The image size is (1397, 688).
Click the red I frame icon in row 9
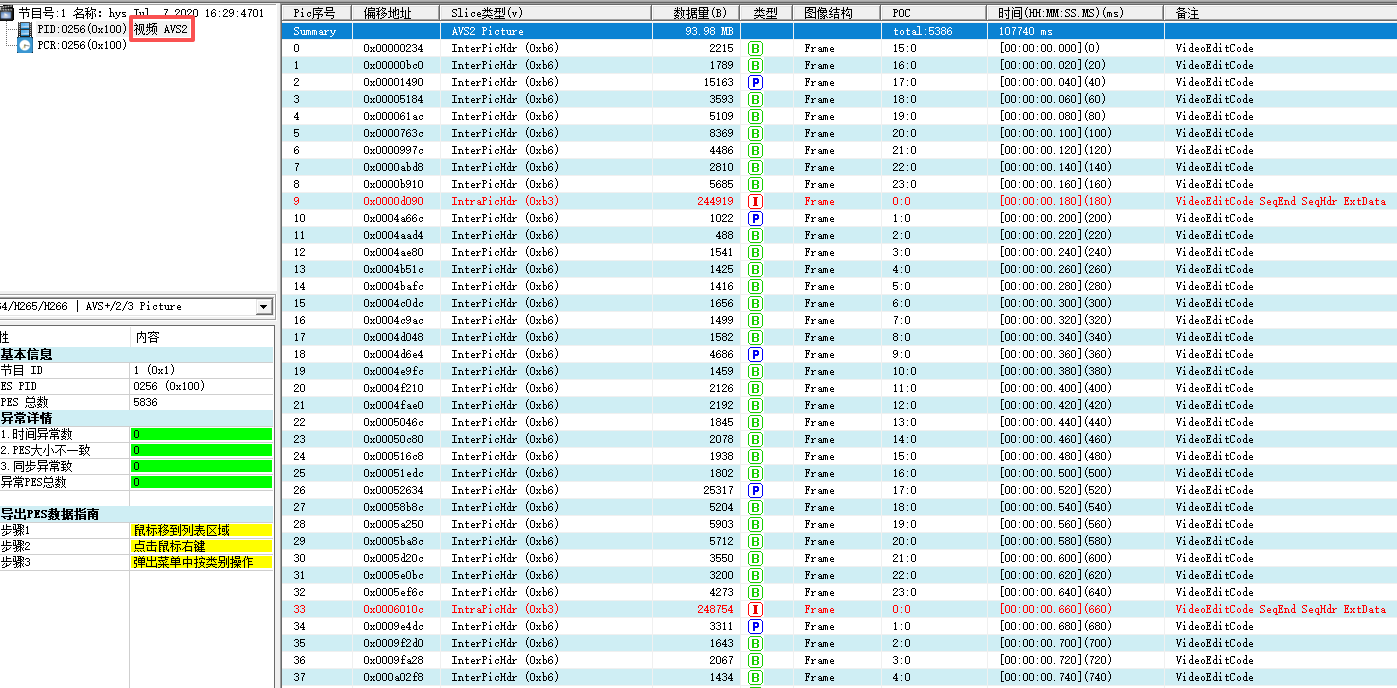(756, 201)
